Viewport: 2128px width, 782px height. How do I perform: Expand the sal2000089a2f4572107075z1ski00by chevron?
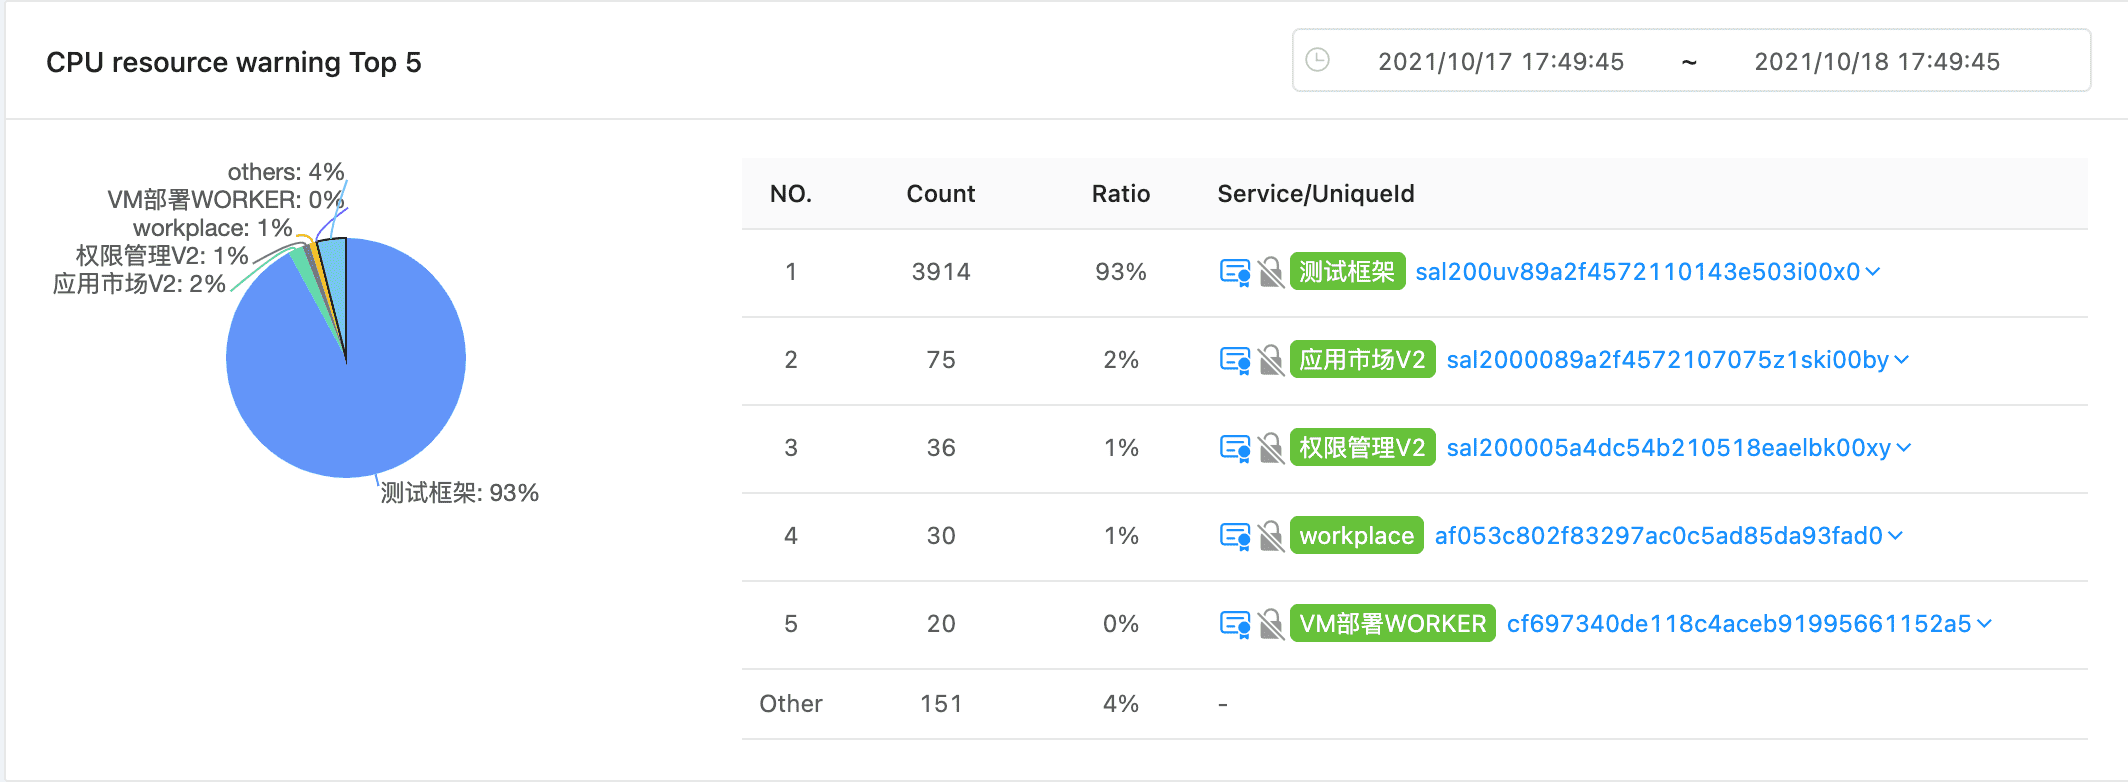[x=1902, y=360]
